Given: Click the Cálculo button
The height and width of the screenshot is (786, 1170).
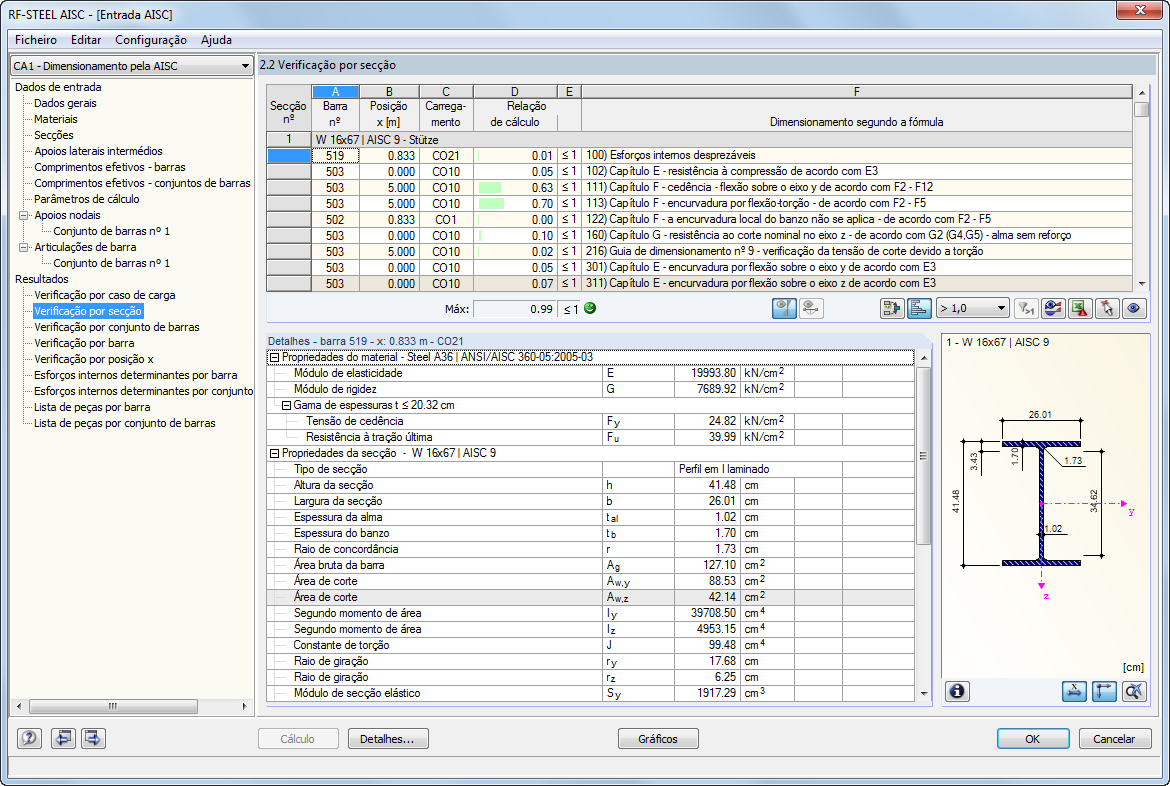Looking at the screenshot, I should 298,739.
